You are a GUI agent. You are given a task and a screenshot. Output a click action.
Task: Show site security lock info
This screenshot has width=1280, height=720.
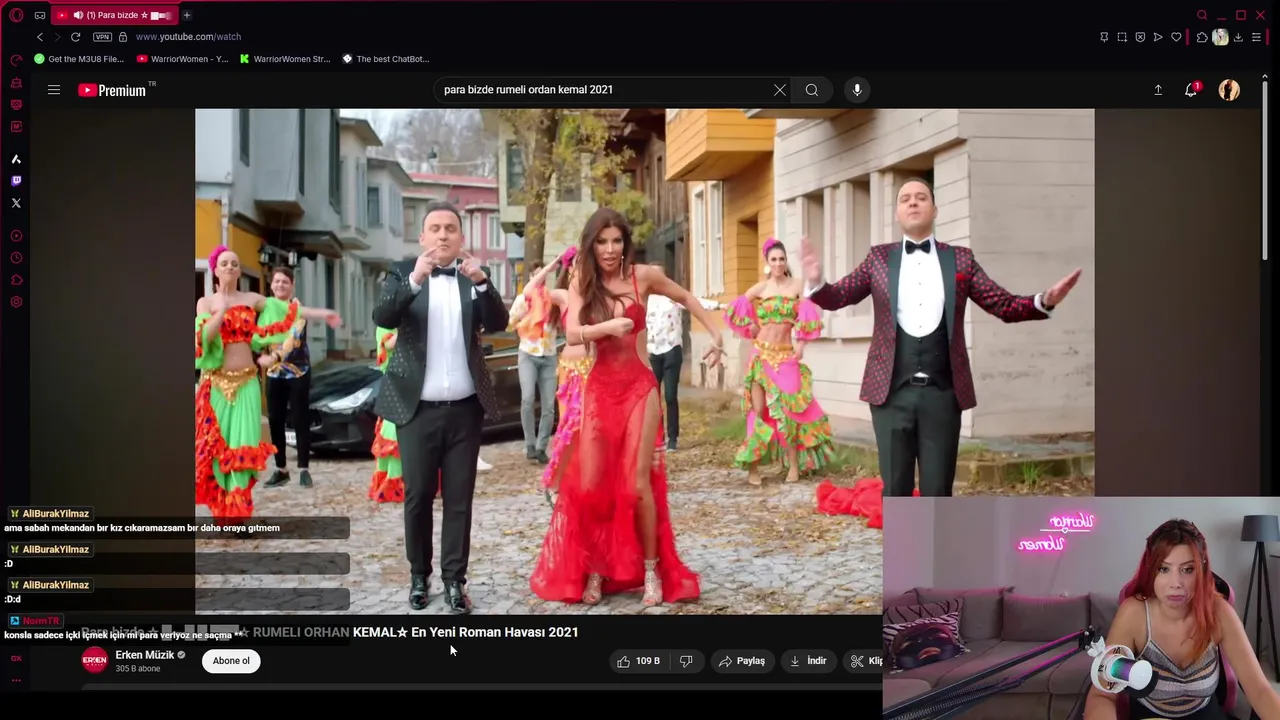(x=123, y=37)
